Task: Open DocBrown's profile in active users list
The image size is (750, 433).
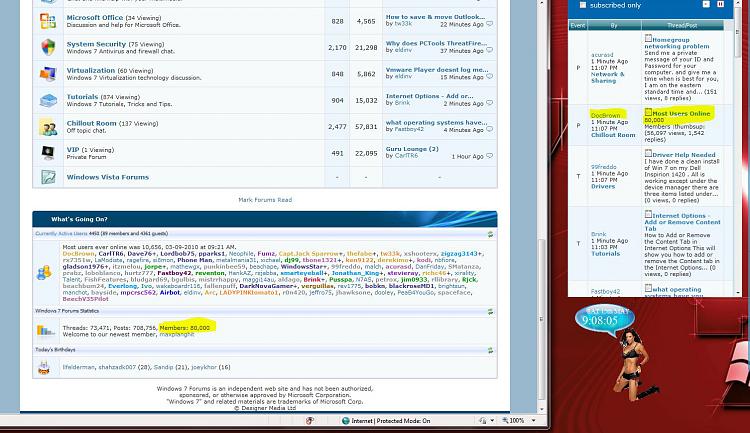Action: (78, 254)
